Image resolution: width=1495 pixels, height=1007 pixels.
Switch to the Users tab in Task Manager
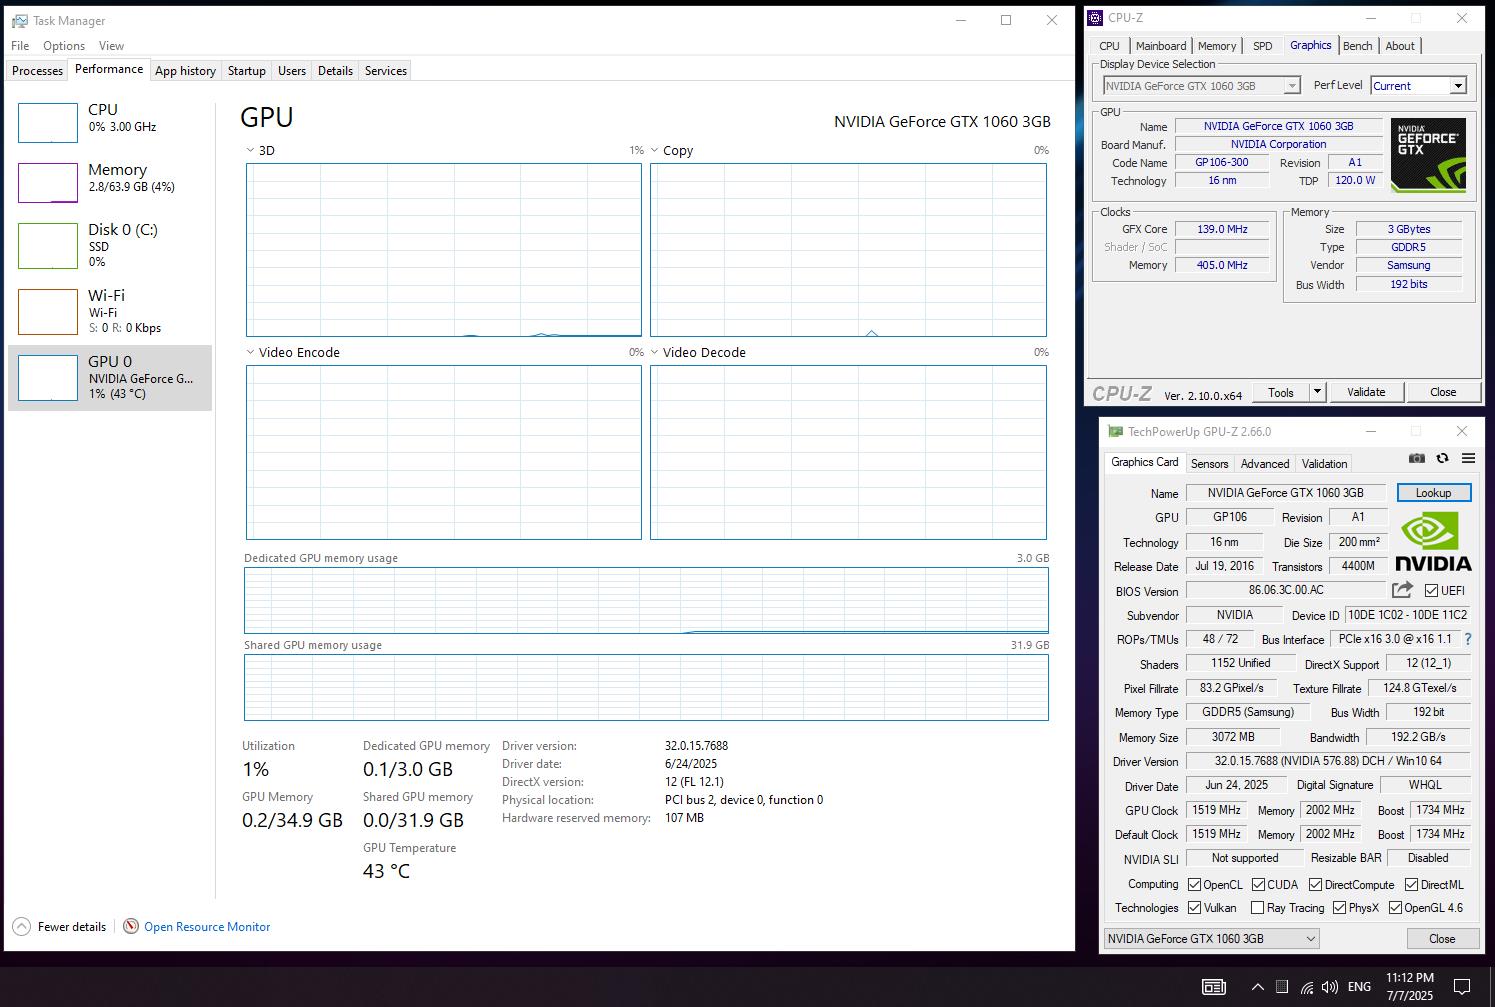pyautogui.click(x=292, y=71)
